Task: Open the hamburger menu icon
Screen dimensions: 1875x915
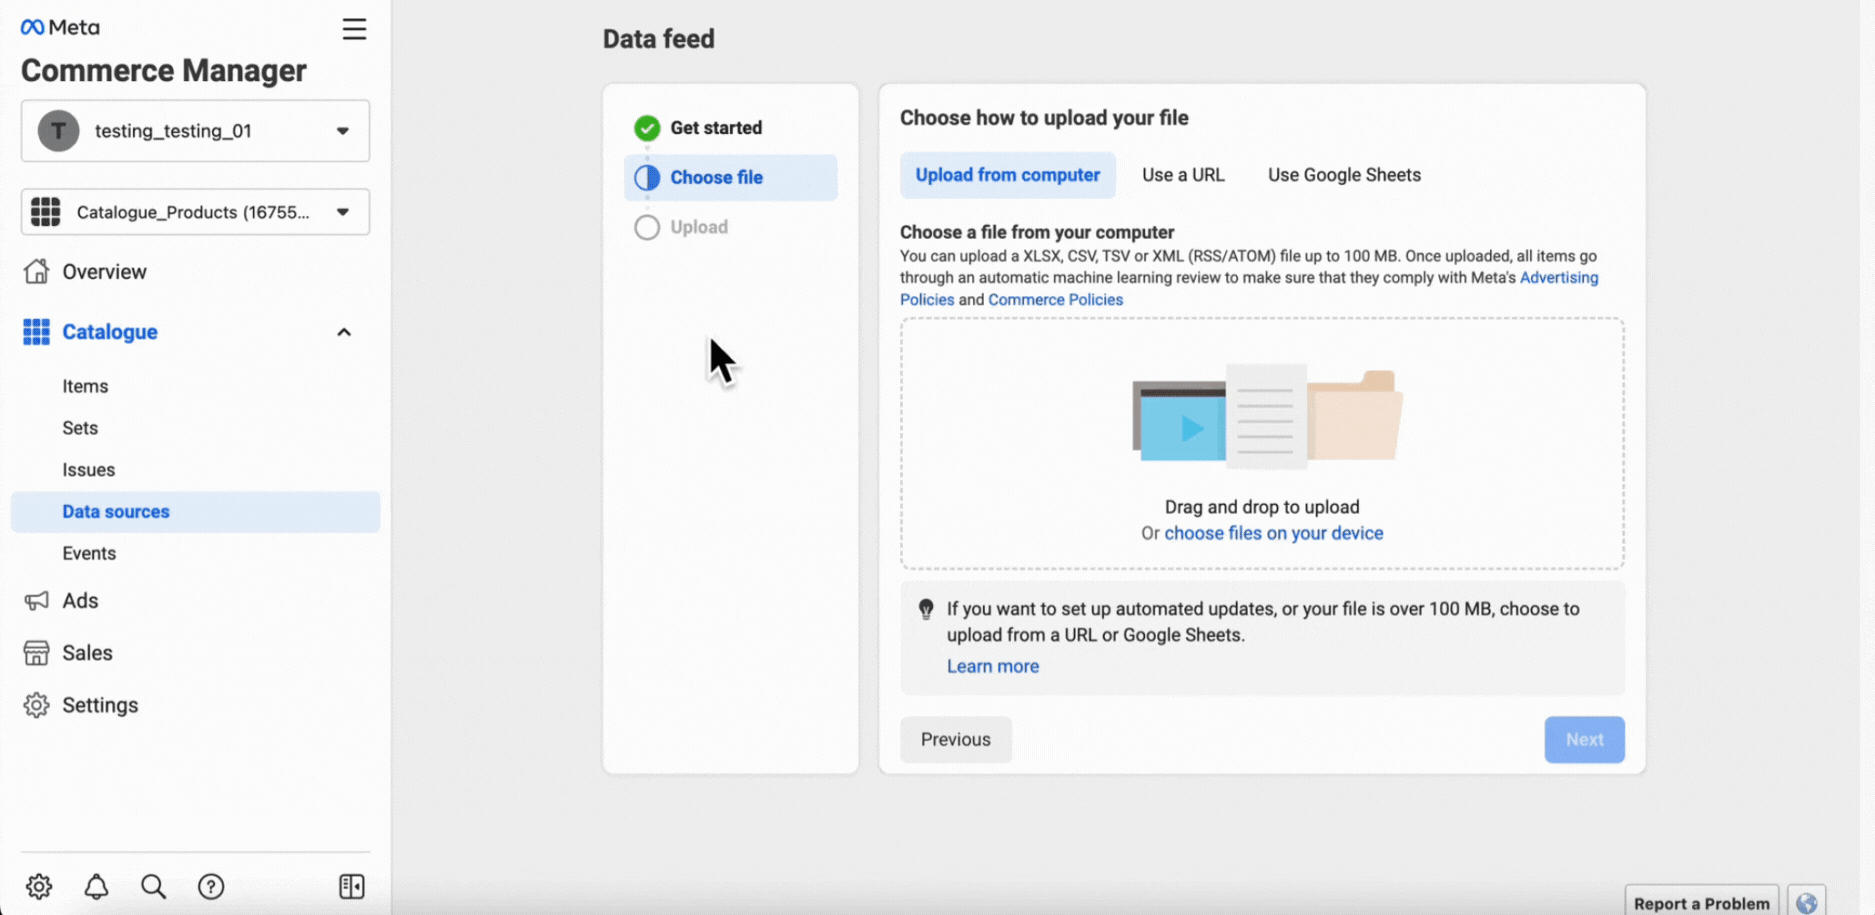Action: (354, 29)
